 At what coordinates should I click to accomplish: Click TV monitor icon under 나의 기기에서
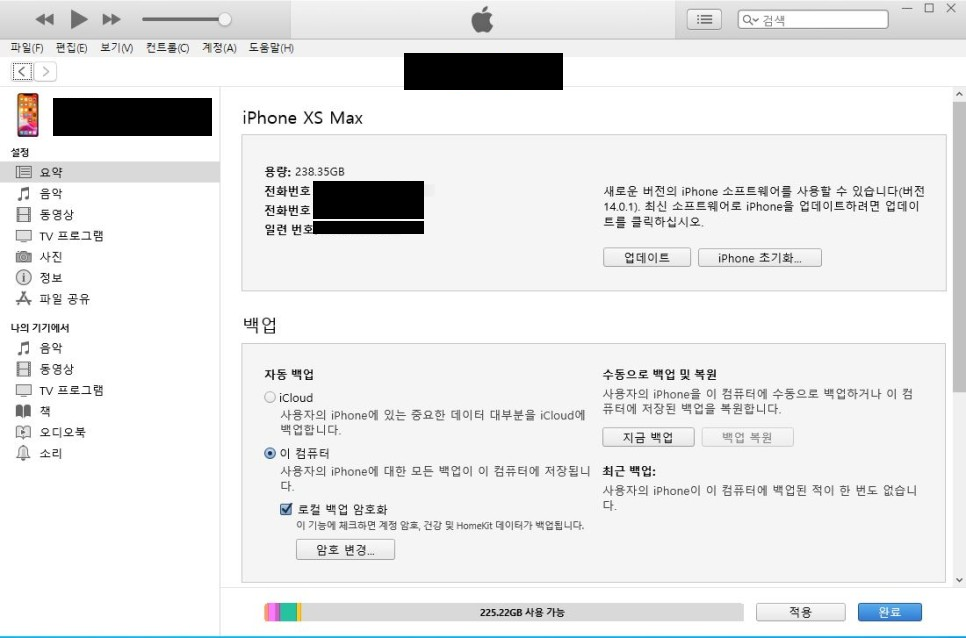(23, 390)
